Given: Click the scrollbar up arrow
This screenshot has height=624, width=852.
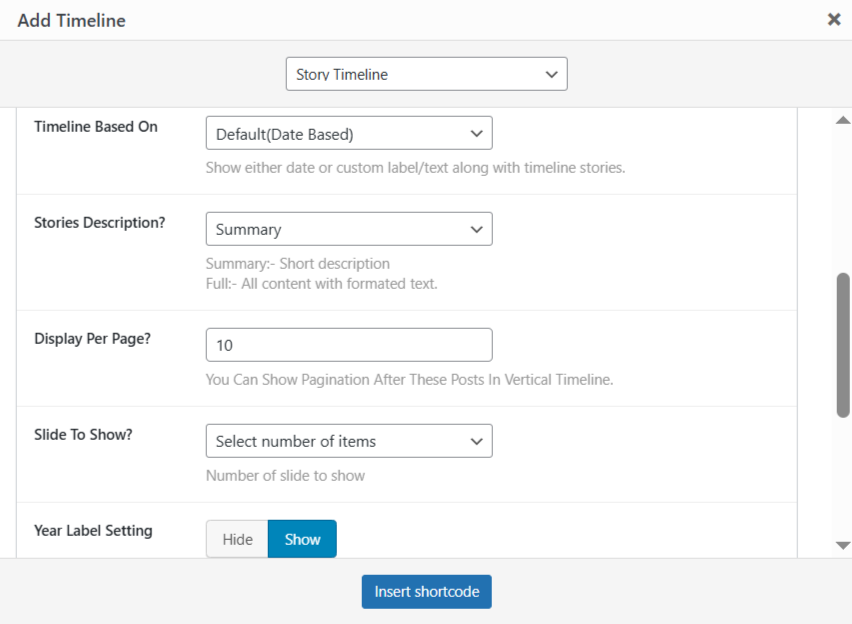Looking at the screenshot, I should (842, 120).
